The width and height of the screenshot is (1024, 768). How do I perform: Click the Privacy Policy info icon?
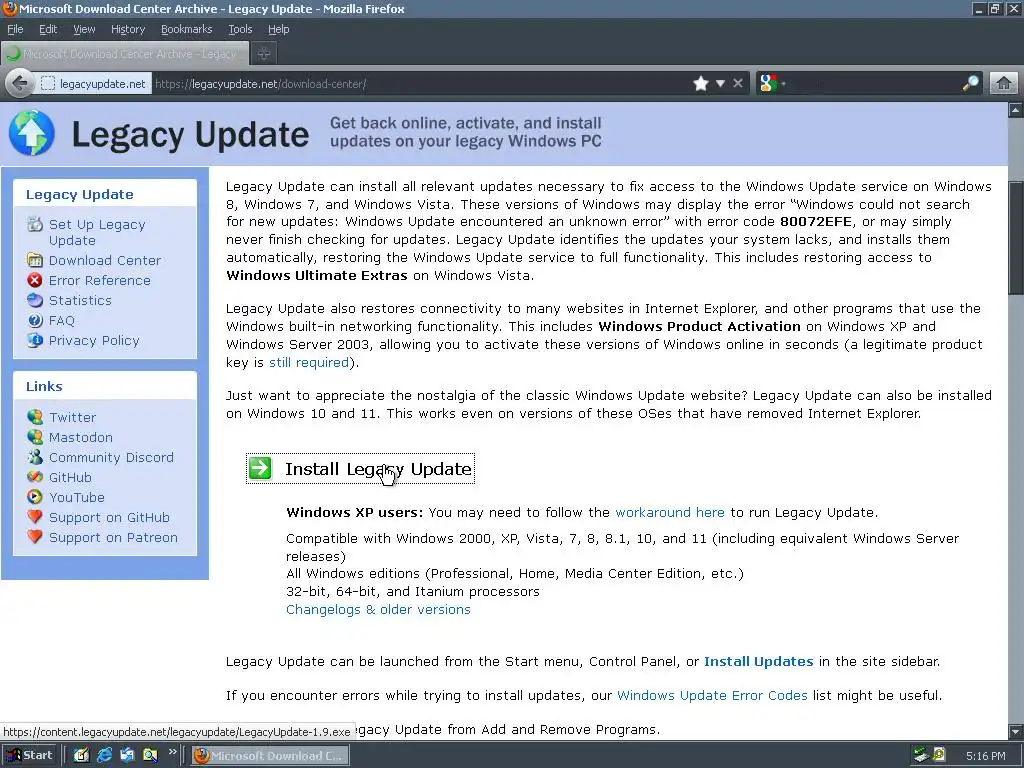click(35, 340)
